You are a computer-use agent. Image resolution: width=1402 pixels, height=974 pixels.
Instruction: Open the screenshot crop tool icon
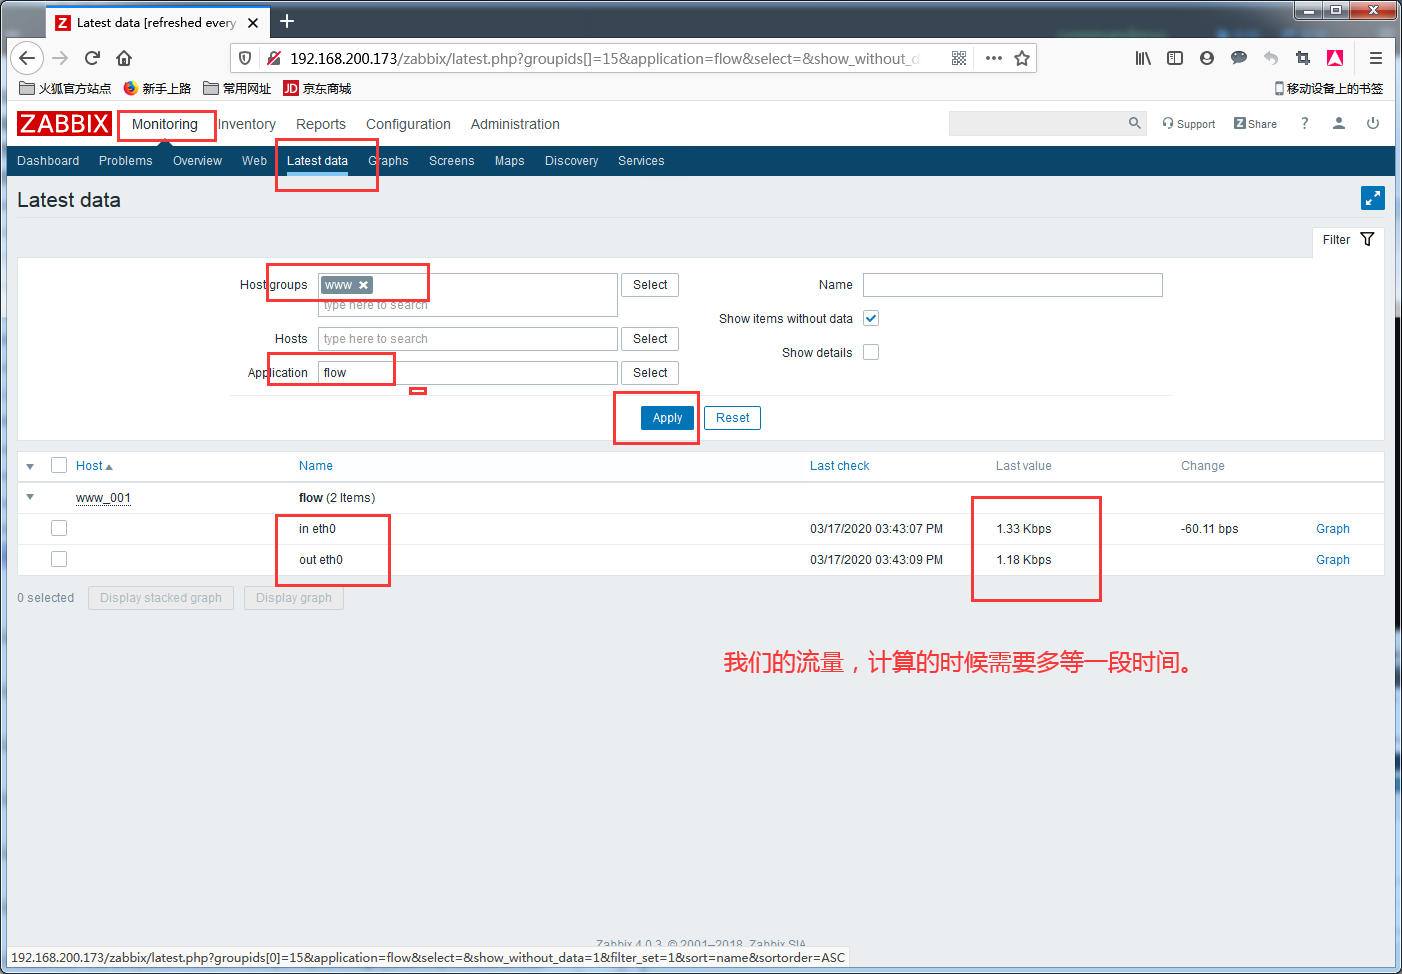tap(1302, 58)
